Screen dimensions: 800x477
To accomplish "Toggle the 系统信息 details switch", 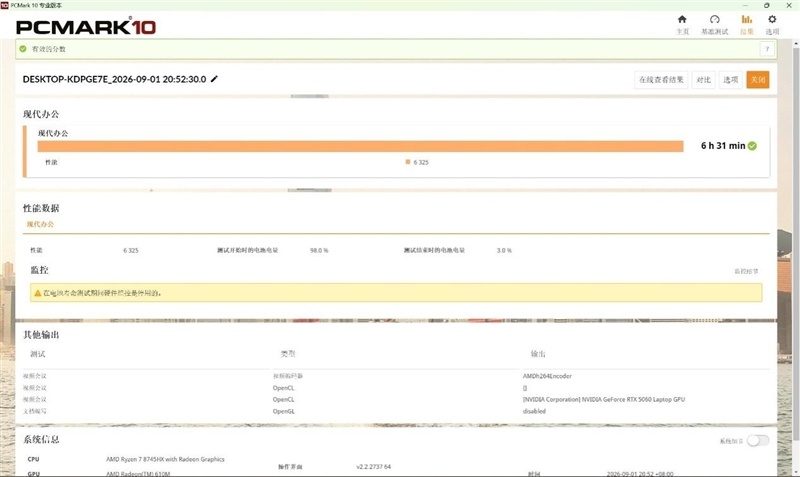I will click(x=758, y=440).
